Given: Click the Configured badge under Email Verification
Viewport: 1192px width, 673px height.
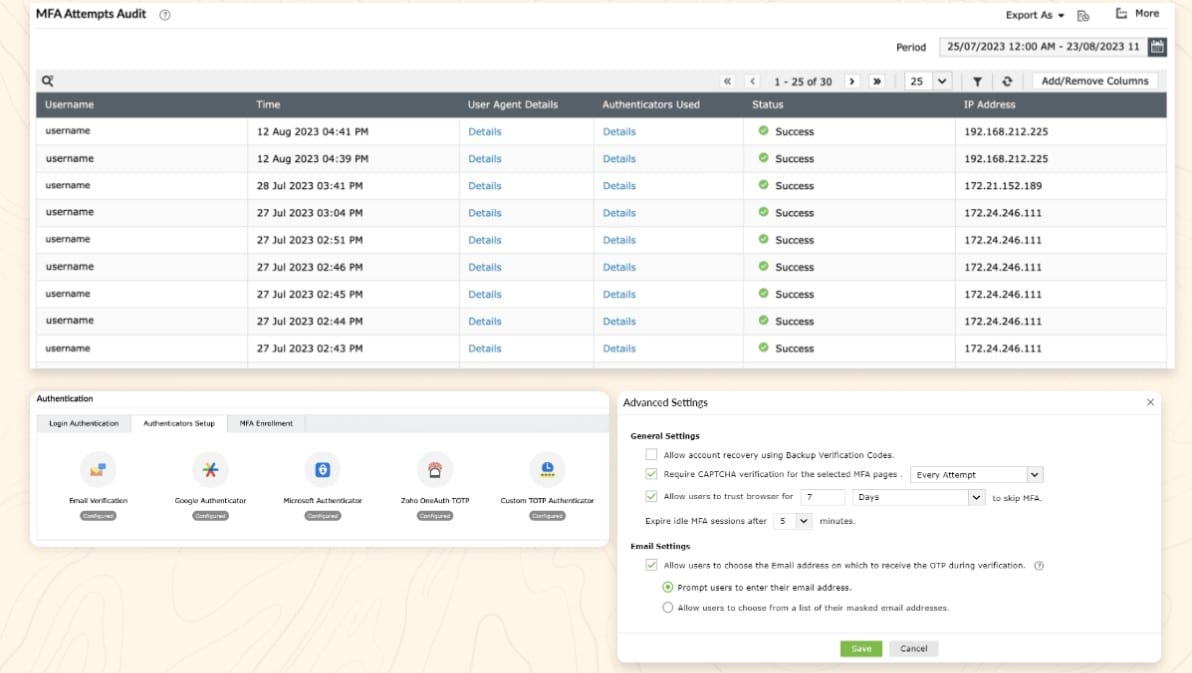Looking at the screenshot, I should pyautogui.click(x=98, y=516).
